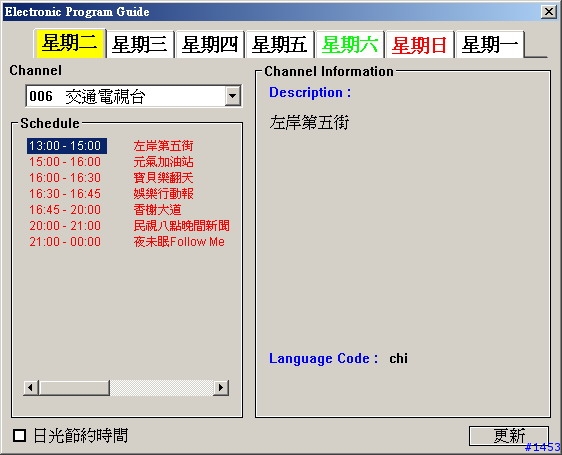Select the 星期五 tab
The width and height of the screenshot is (562, 455).
click(x=280, y=45)
